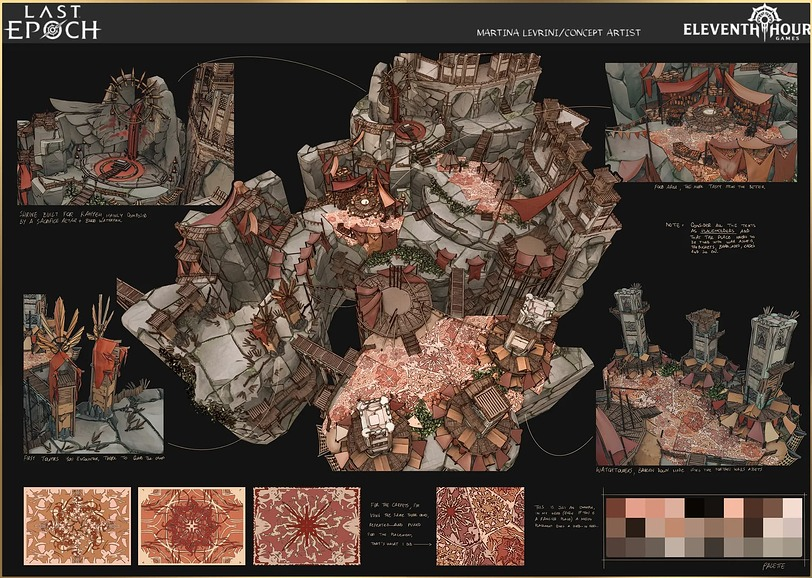Click the Last Epoch logo
This screenshot has height=578, width=812.
click(53, 23)
